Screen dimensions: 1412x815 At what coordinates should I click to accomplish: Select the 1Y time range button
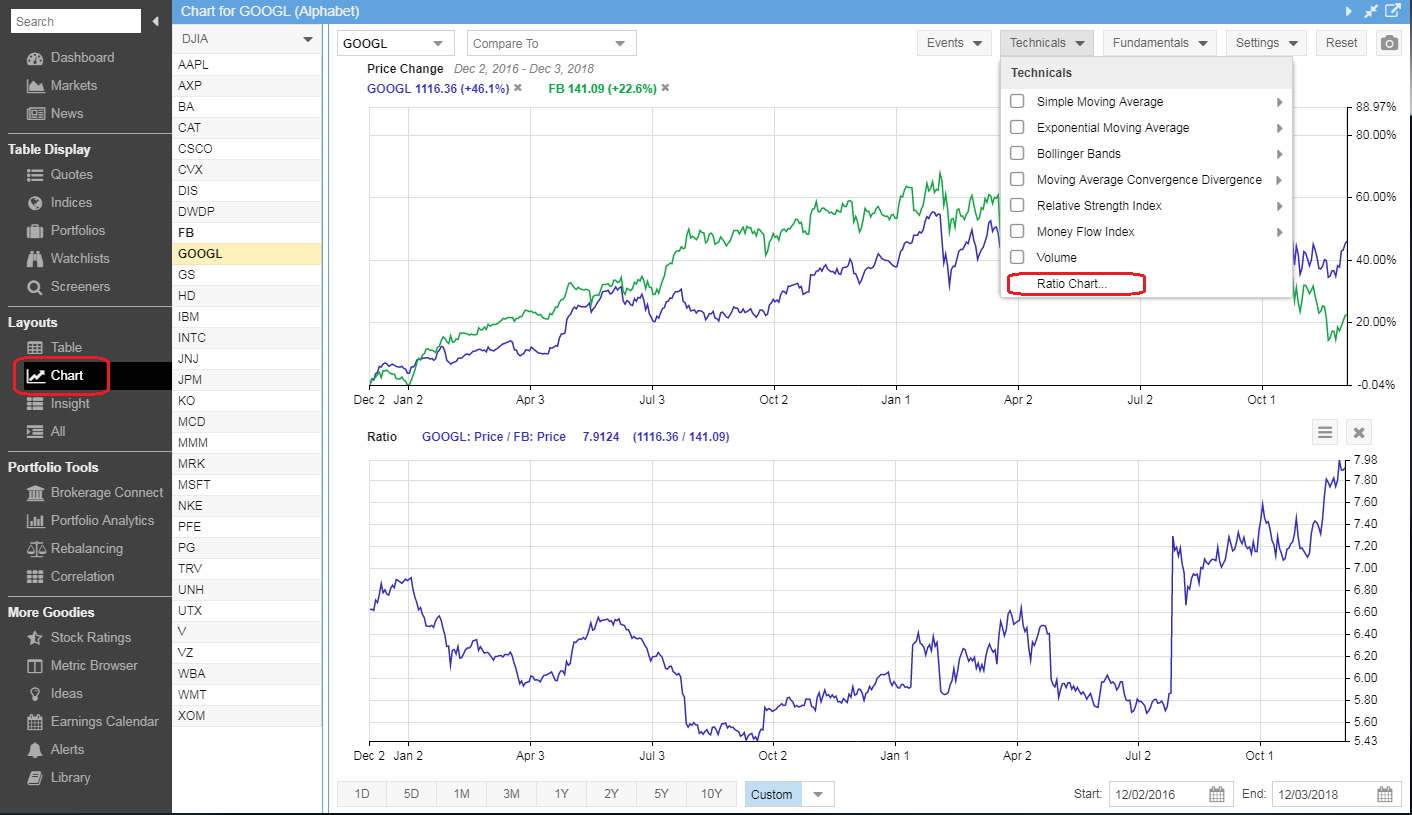(x=561, y=794)
